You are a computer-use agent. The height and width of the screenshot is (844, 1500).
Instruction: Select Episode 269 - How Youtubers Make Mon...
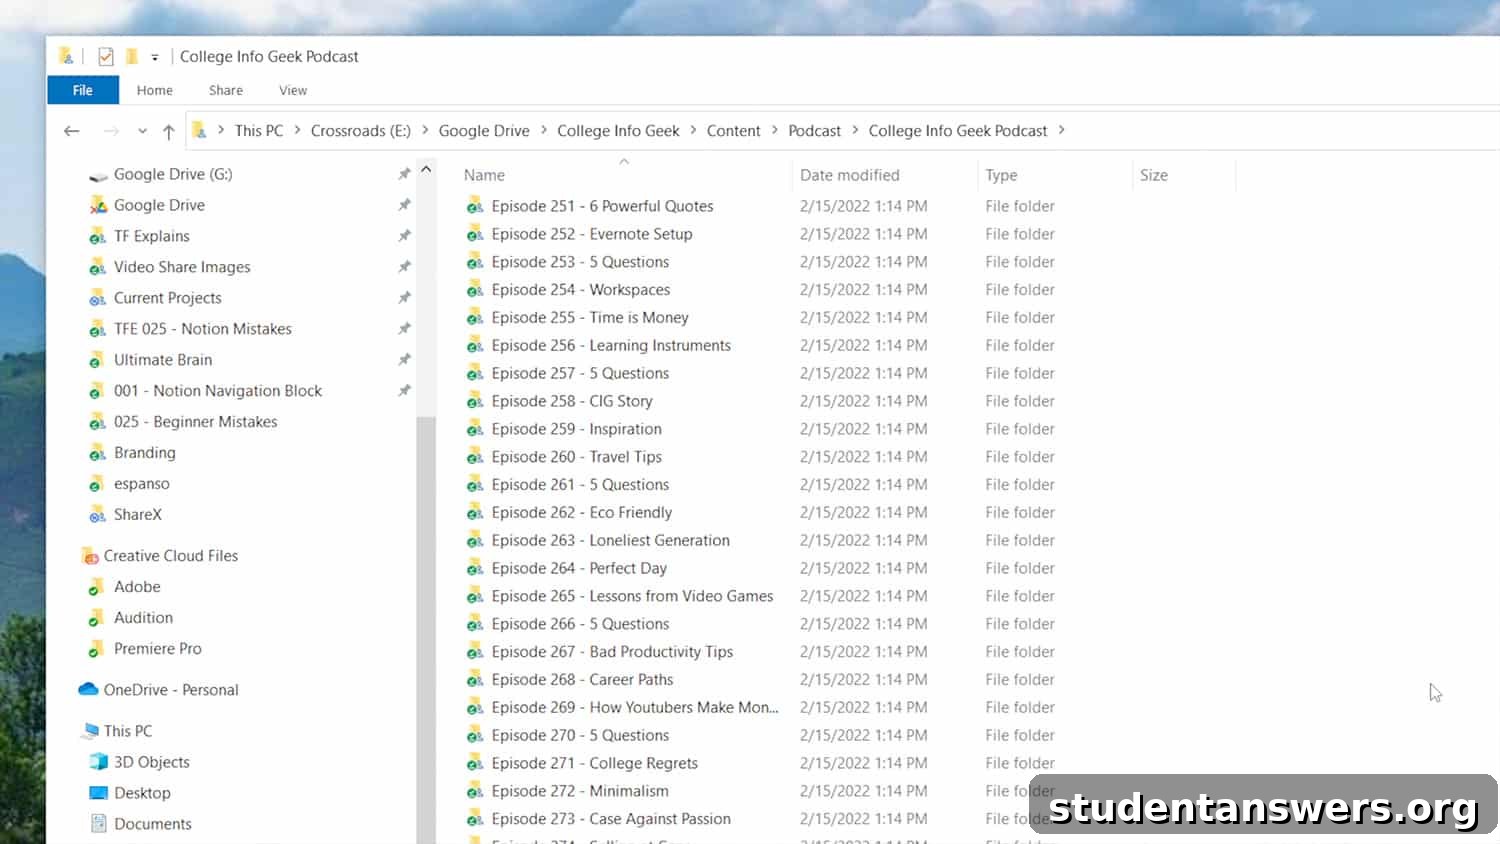(x=635, y=707)
